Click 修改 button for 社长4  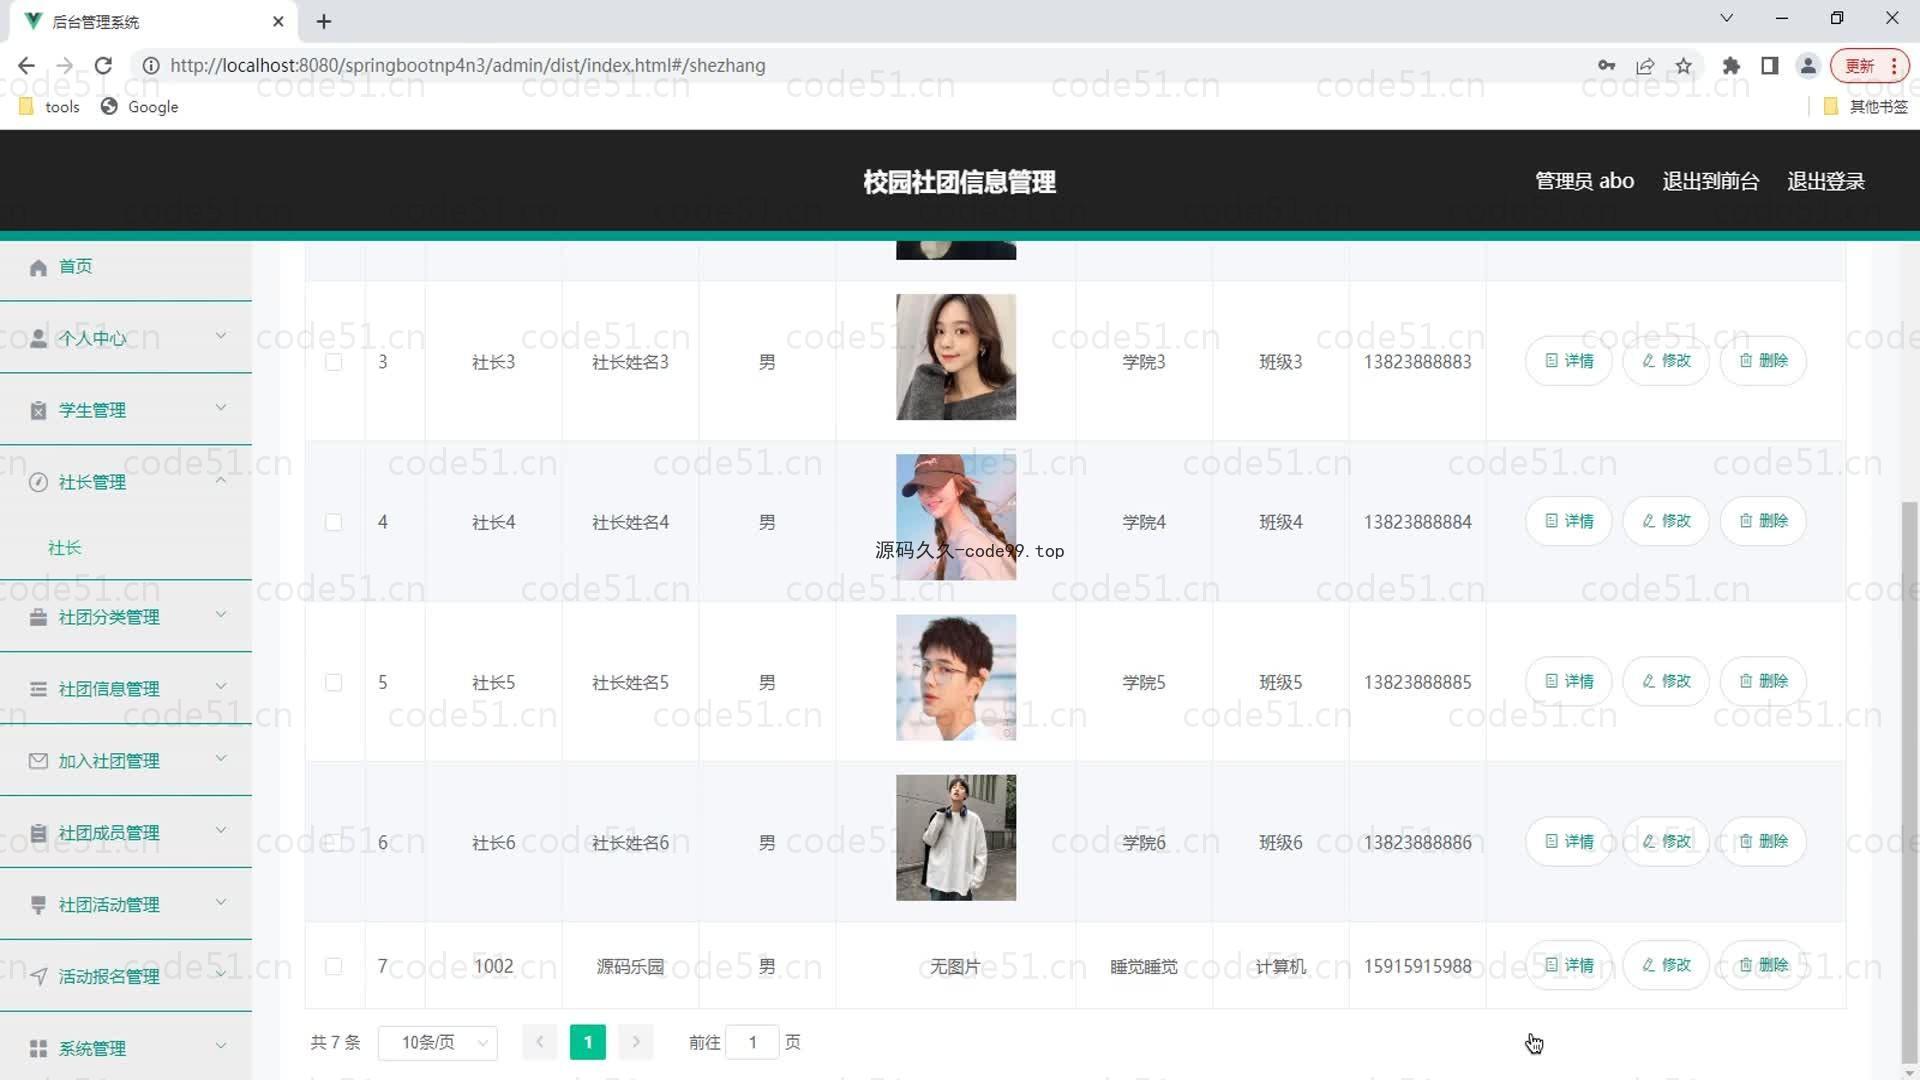pyautogui.click(x=1666, y=521)
